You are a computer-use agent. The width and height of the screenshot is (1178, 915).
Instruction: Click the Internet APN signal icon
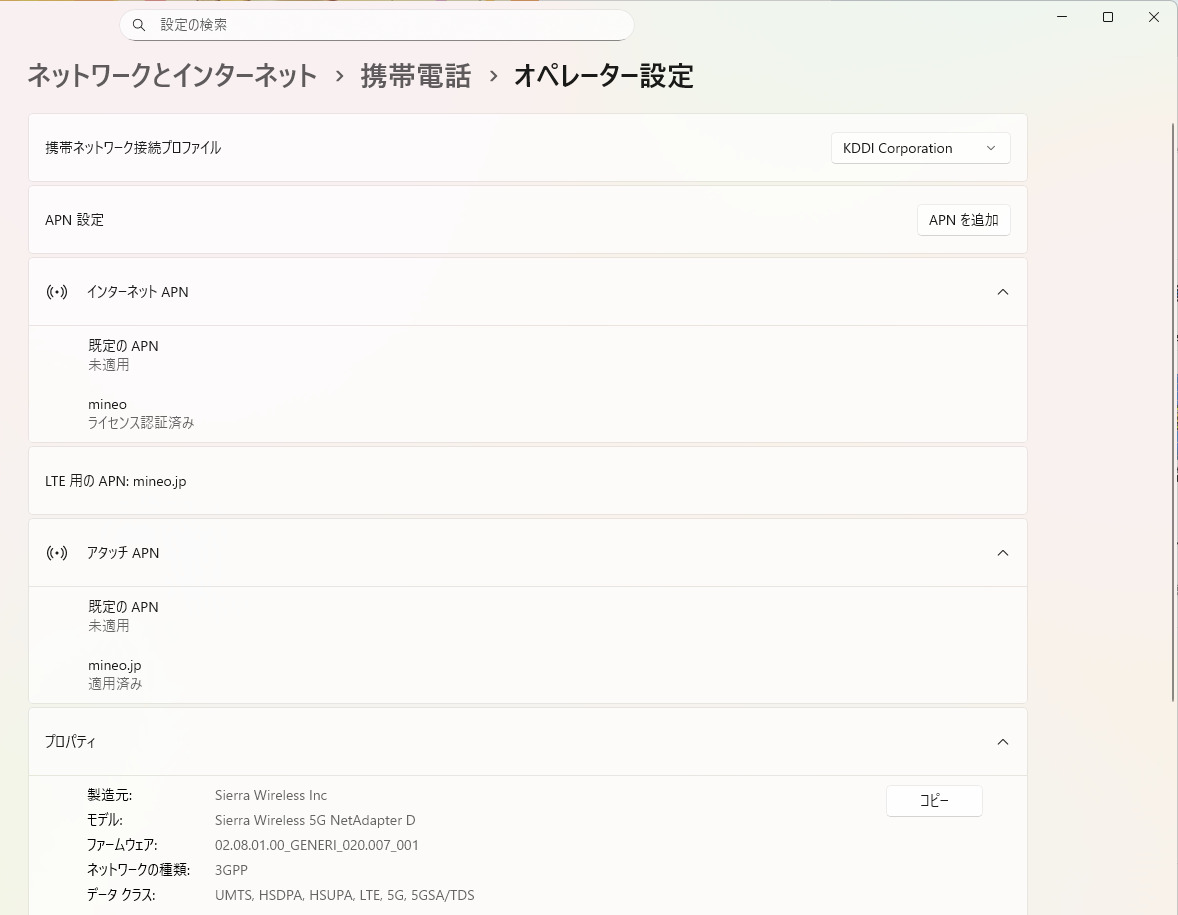click(57, 292)
